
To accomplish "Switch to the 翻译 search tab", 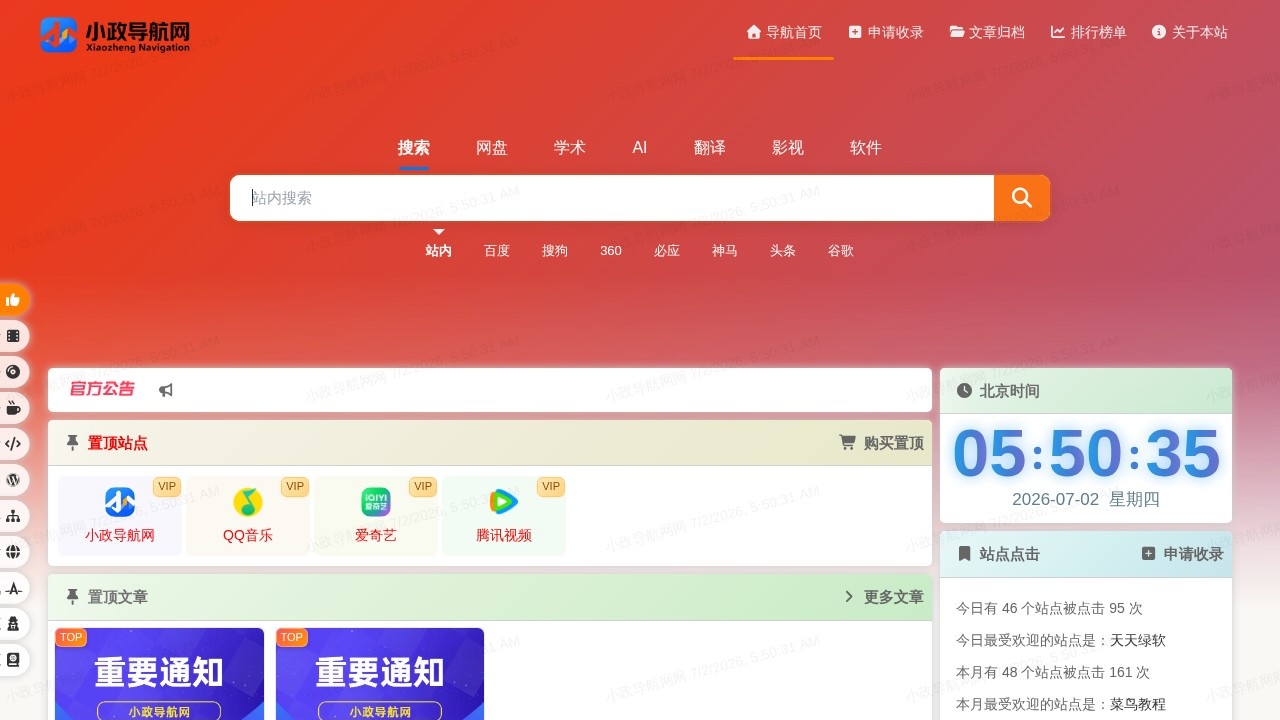I will 710,148.
